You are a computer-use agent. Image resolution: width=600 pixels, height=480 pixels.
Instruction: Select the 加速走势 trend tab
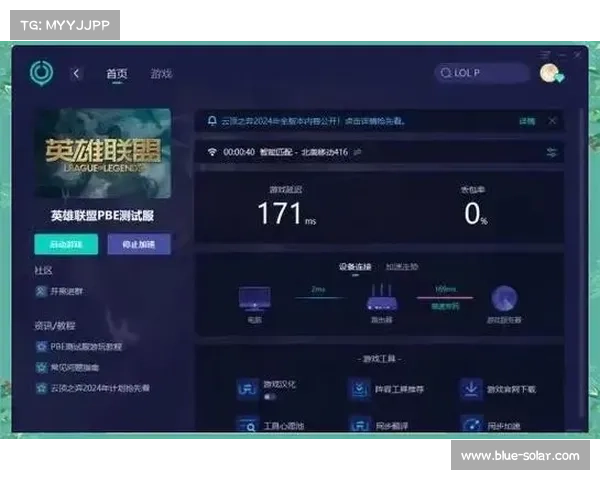(401, 267)
